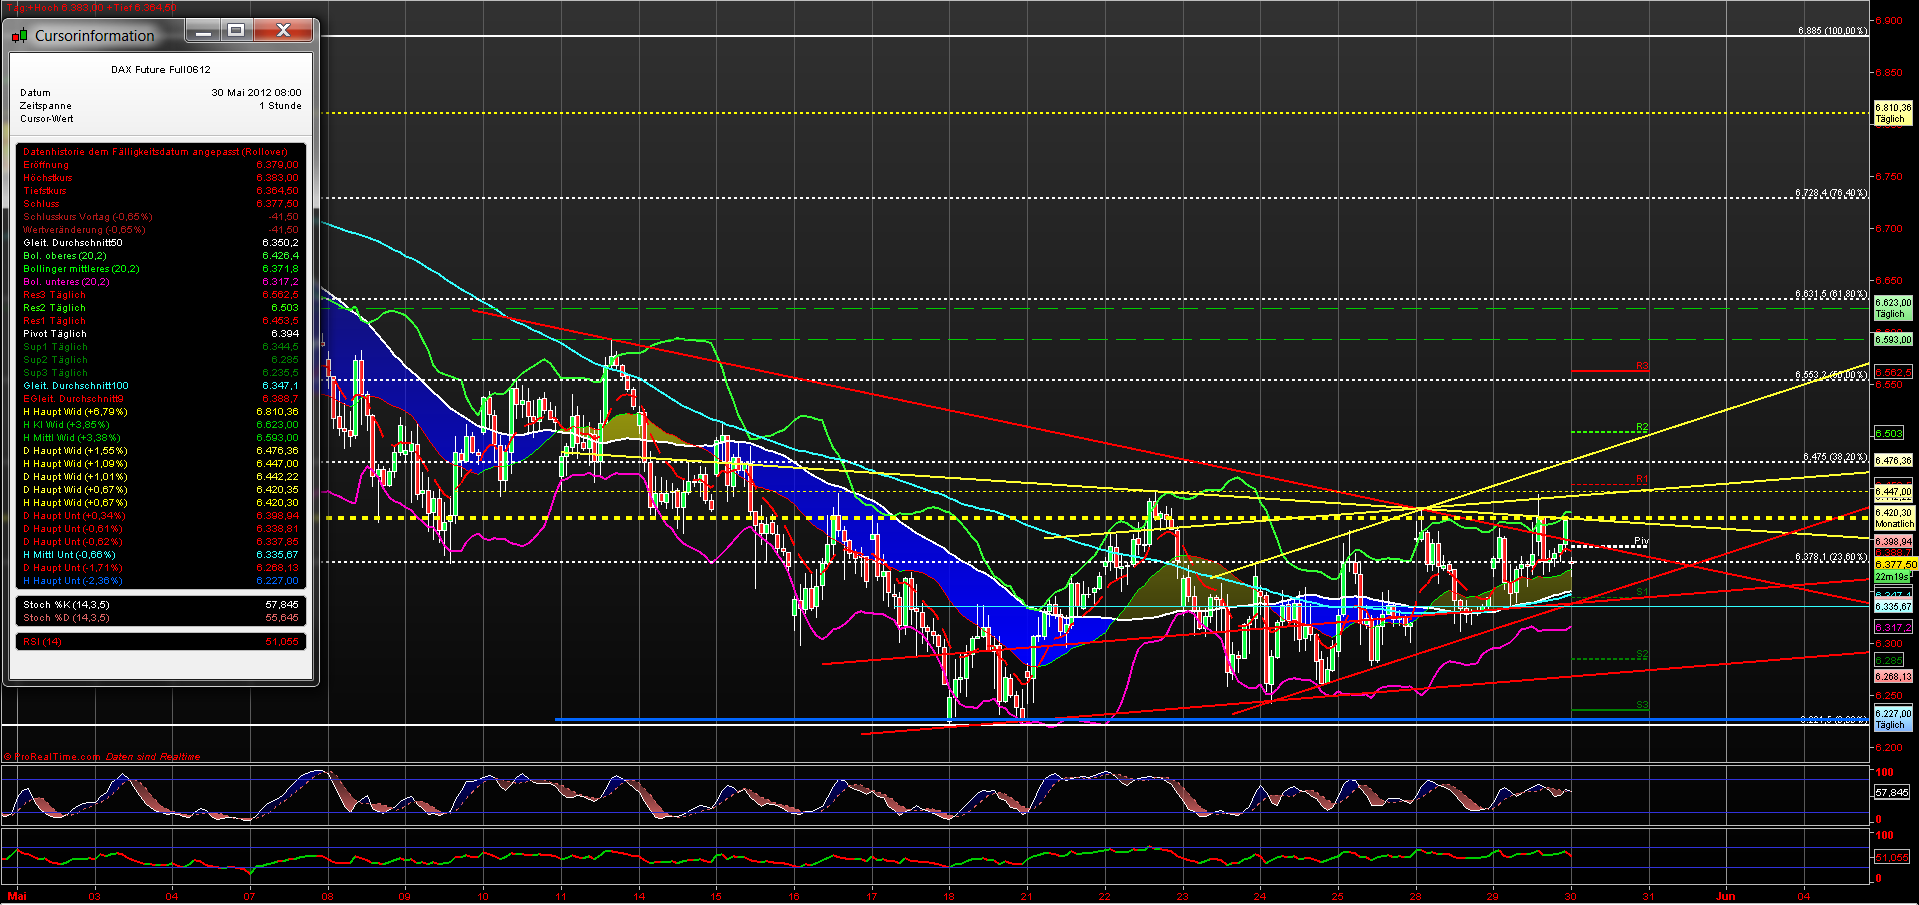1919x905 pixels.
Task: Select the 'D Haupt Wid (+1,55%)' row
Action: (x=160, y=451)
